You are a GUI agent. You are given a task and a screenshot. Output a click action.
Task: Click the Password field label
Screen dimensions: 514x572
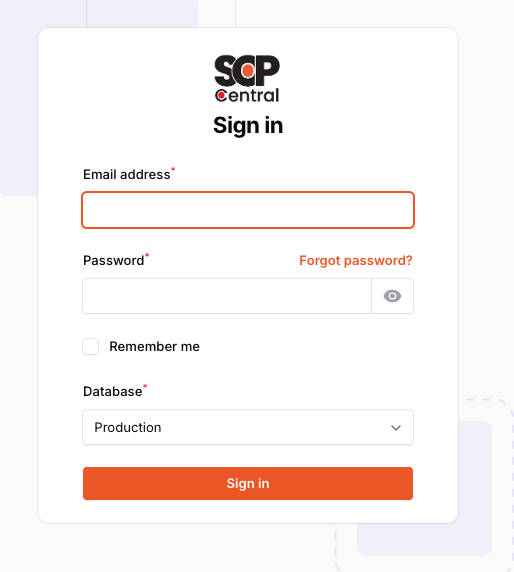coord(113,260)
